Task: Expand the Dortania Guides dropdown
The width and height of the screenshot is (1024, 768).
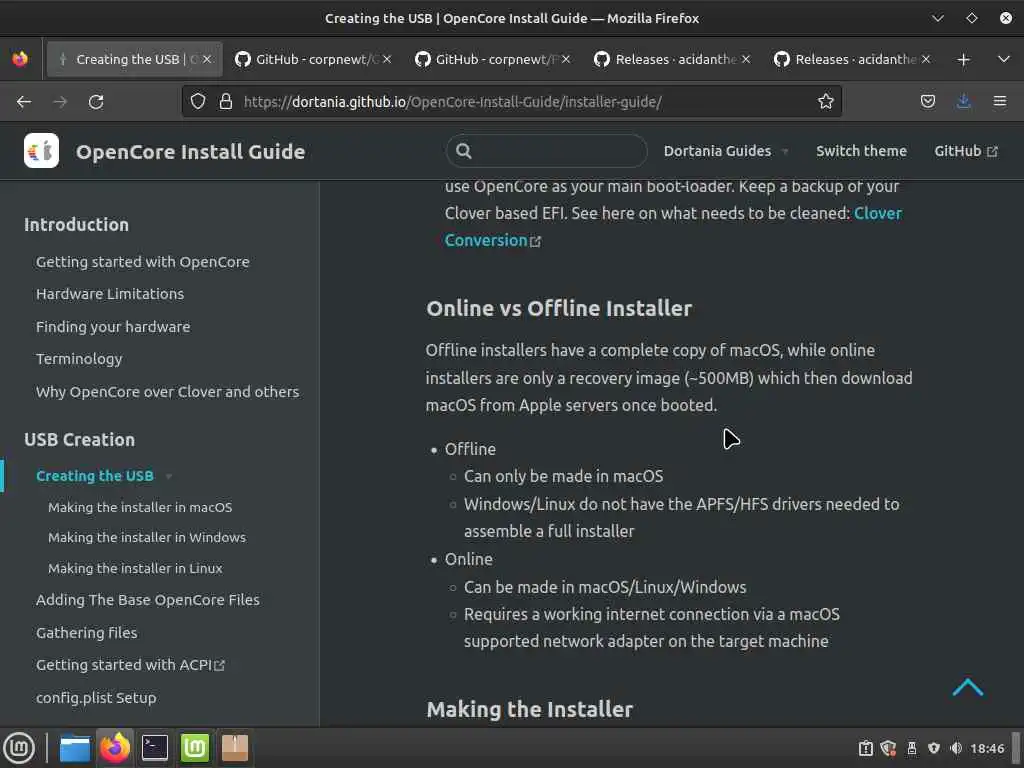Action: click(726, 151)
